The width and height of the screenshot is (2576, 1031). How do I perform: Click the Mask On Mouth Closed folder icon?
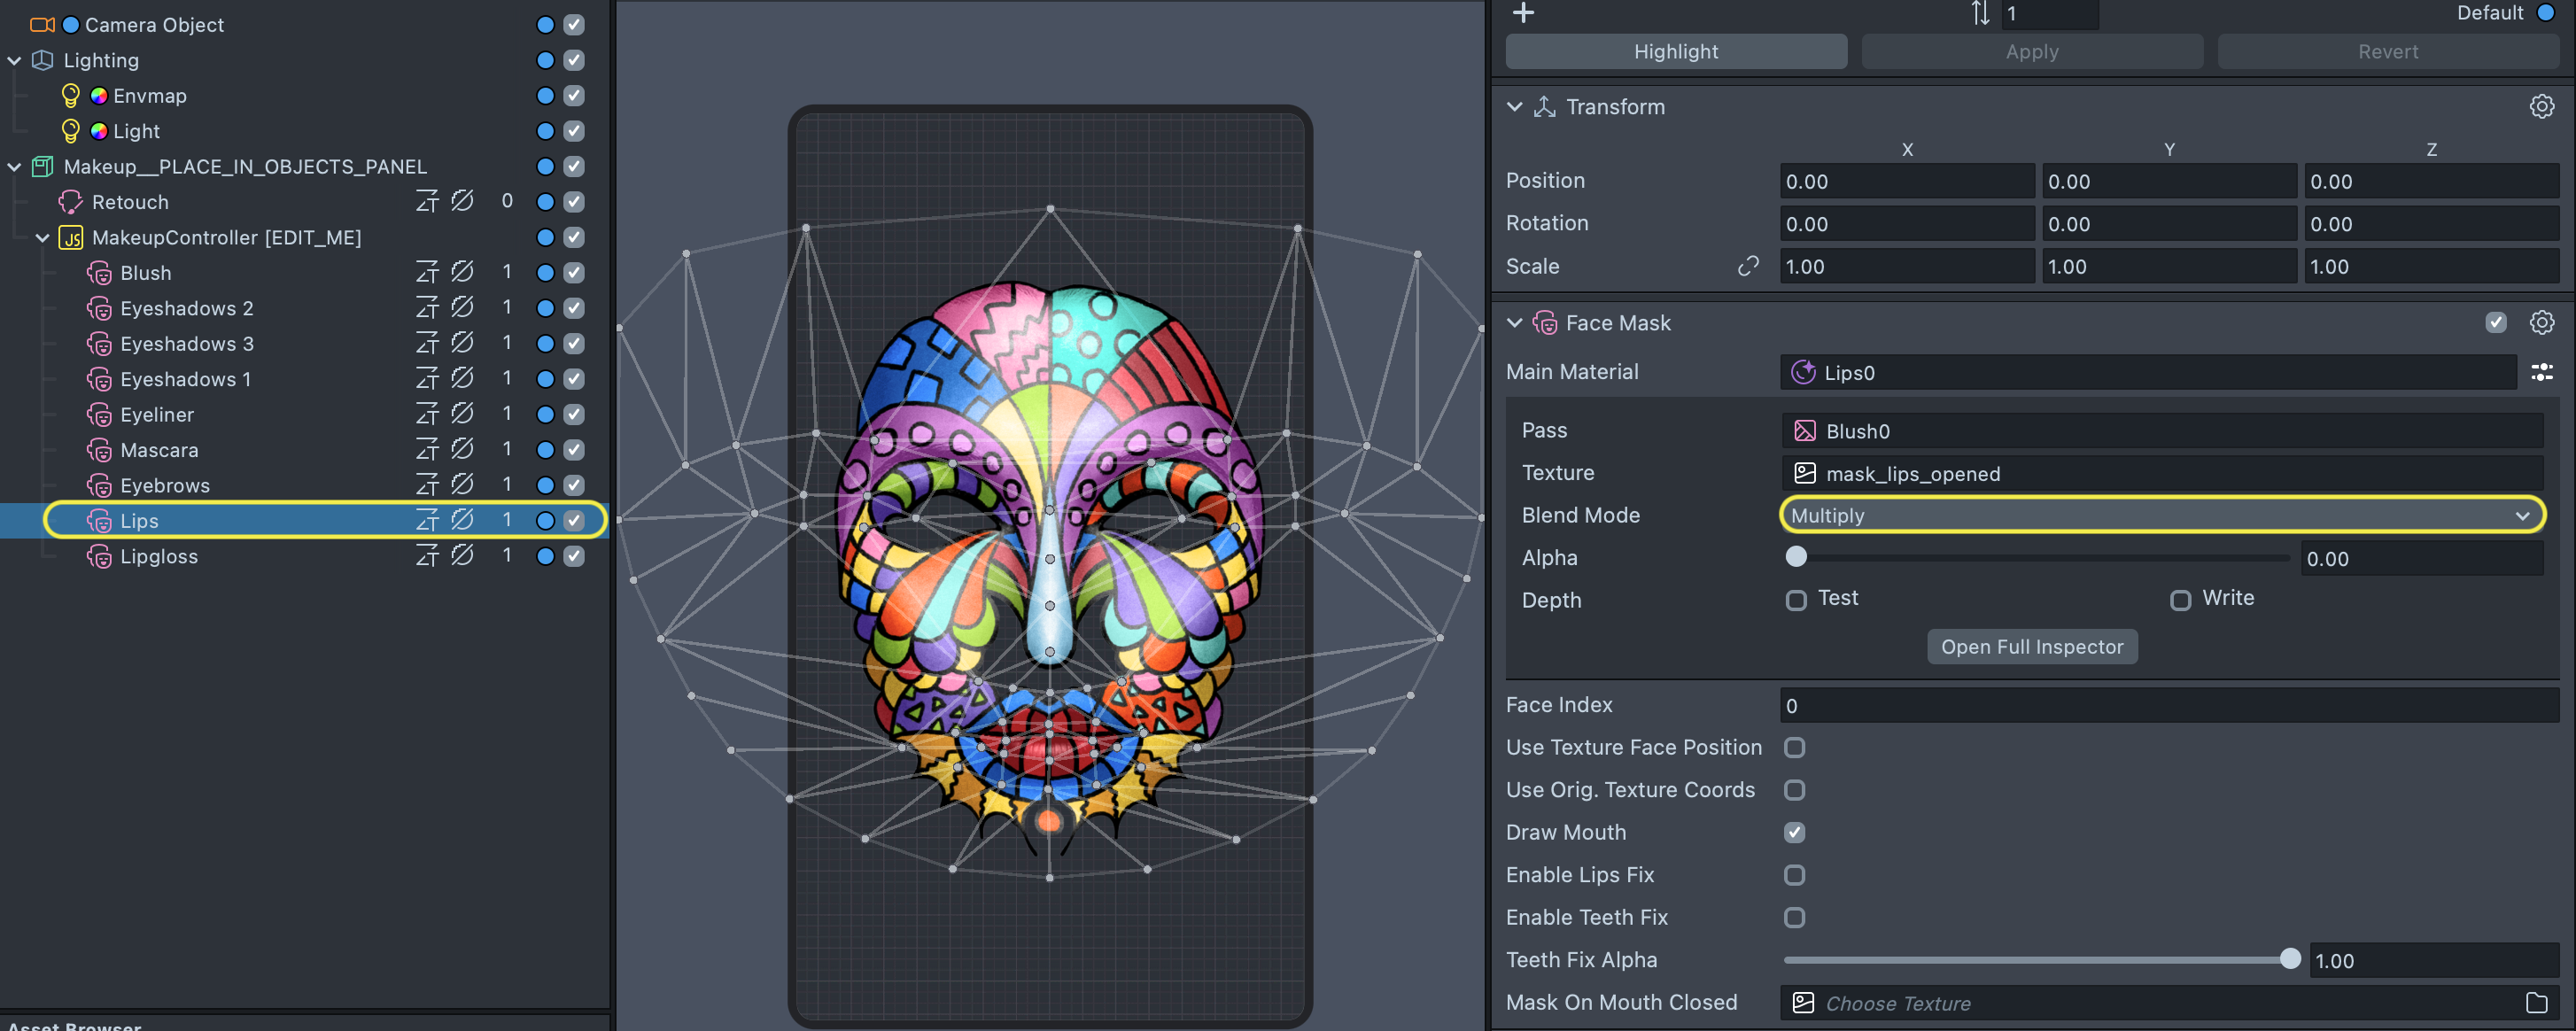pyautogui.click(x=2536, y=1002)
